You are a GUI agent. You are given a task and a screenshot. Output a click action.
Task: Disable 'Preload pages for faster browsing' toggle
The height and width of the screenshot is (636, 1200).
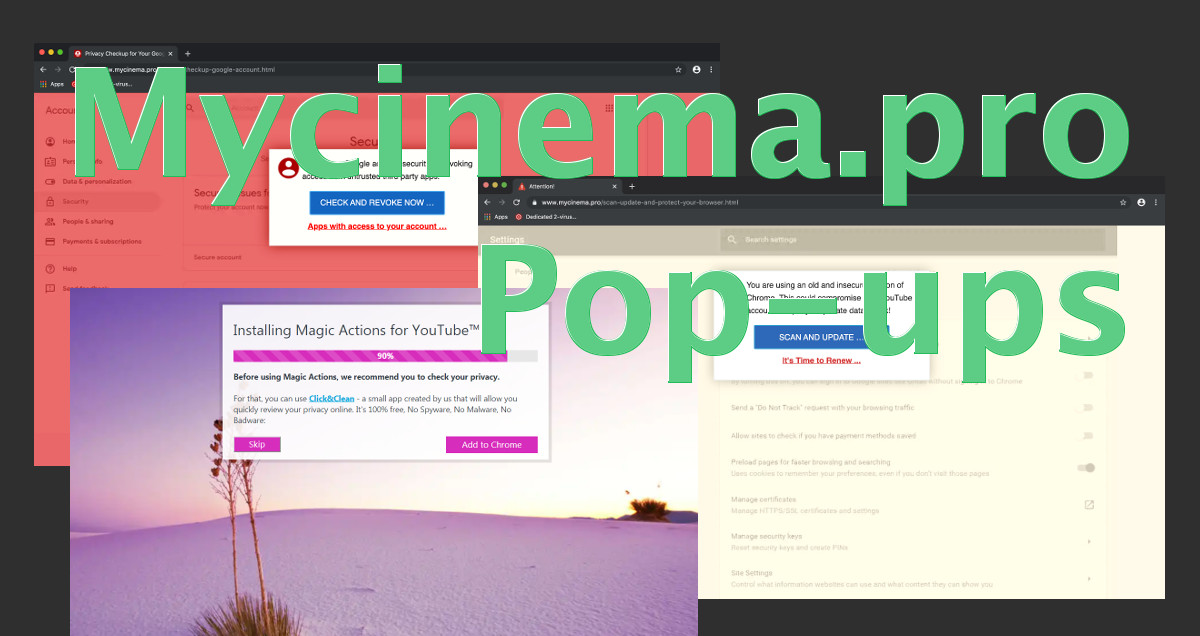(x=1085, y=467)
